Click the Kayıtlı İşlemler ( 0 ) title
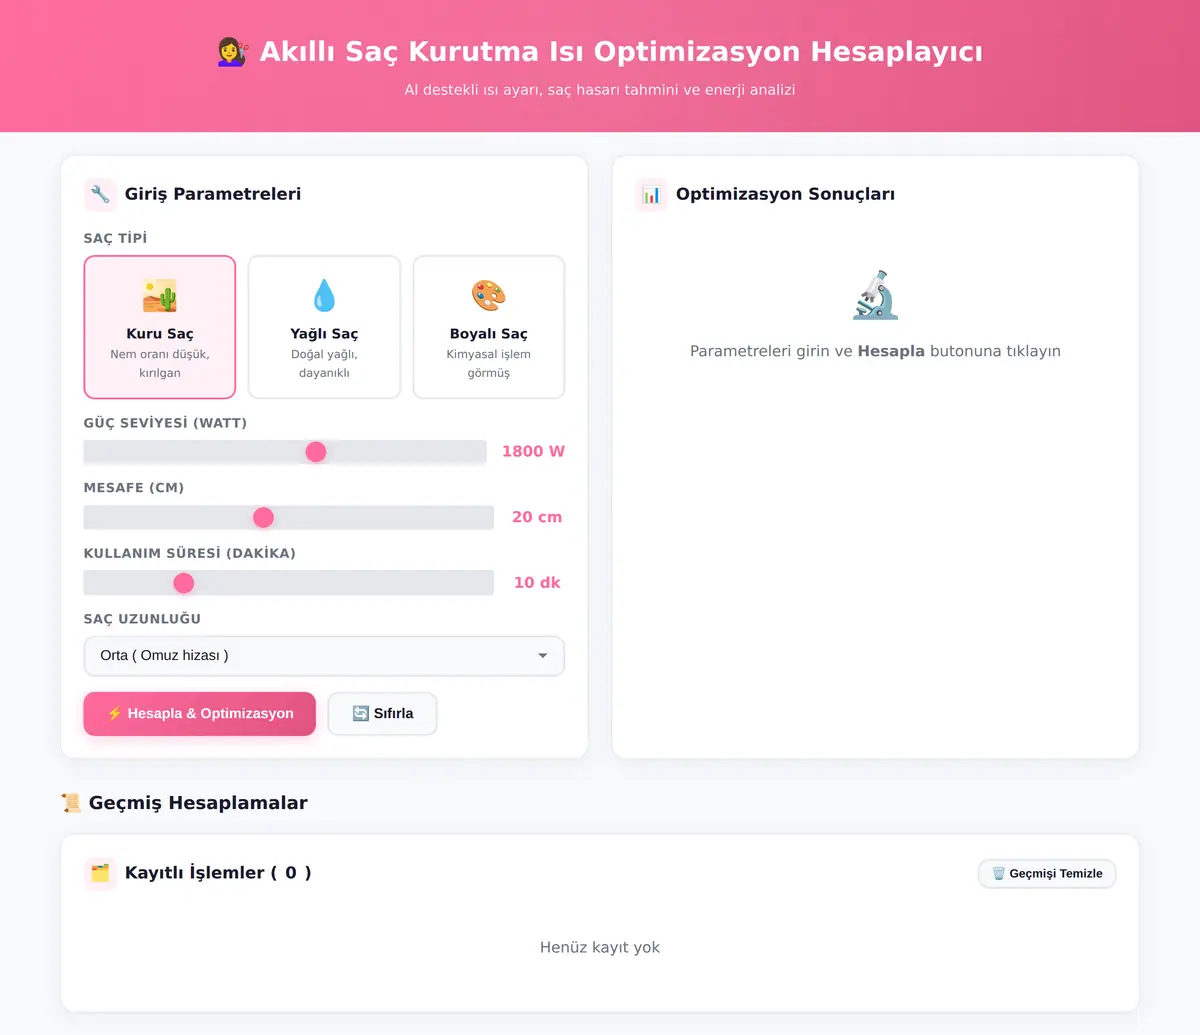 pos(218,873)
